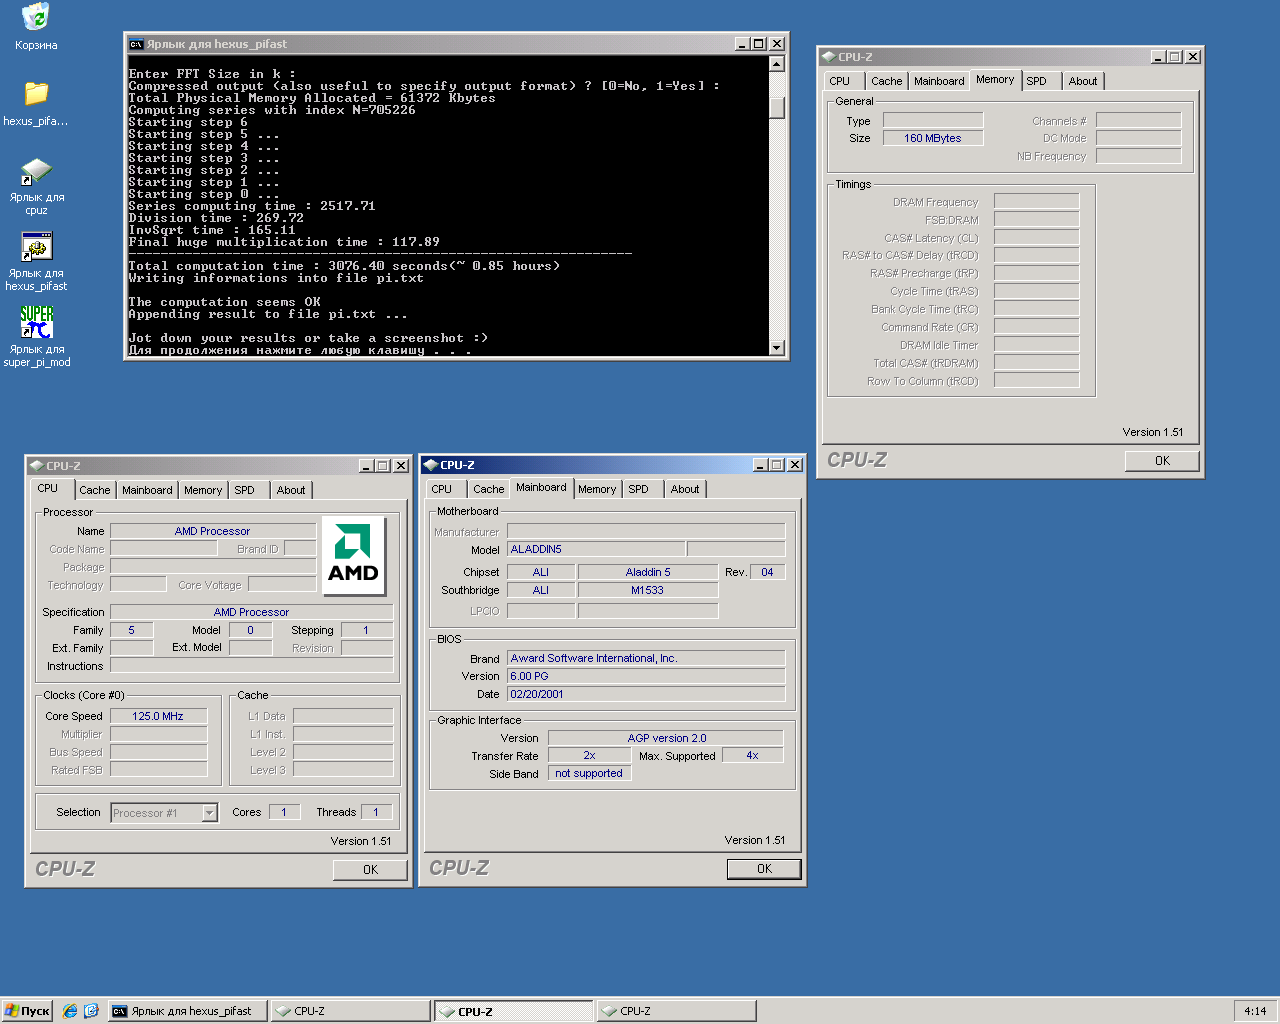Viewport: 1280px width, 1024px height.
Task: Open the Recycle Bin (Корзина) desktop icon
Action: click(36, 26)
